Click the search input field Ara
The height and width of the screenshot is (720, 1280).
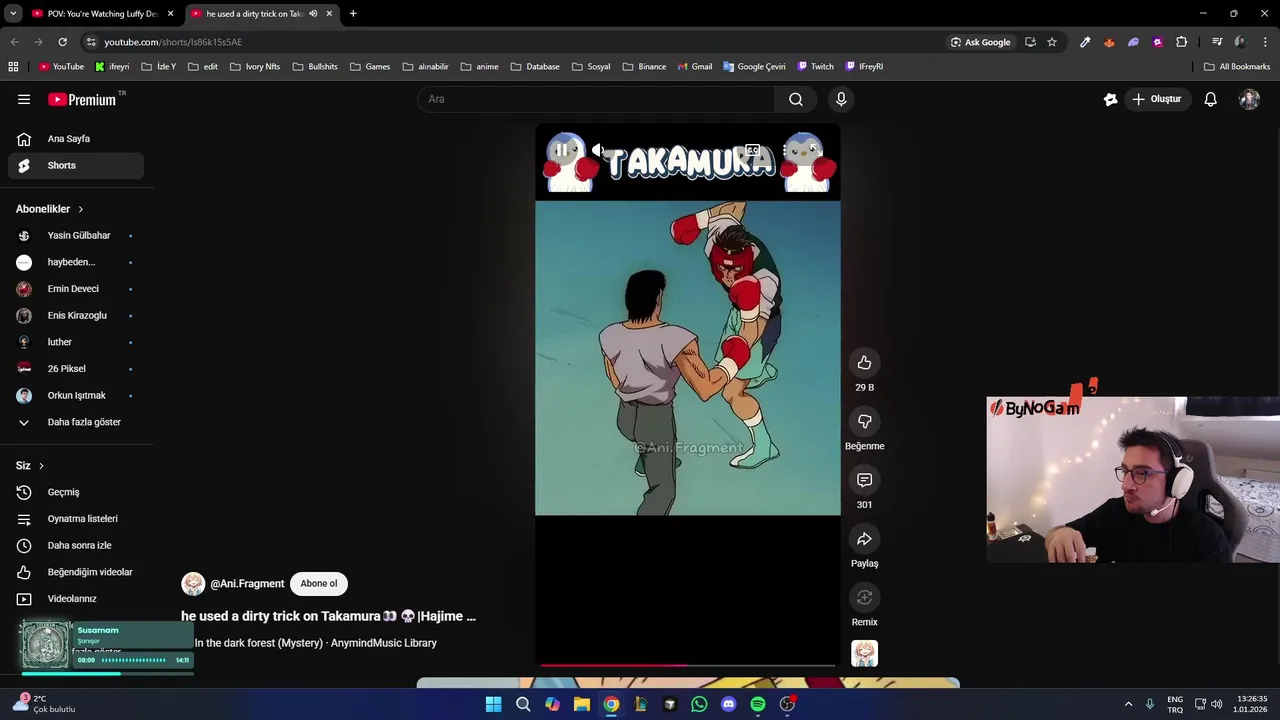(597, 99)
